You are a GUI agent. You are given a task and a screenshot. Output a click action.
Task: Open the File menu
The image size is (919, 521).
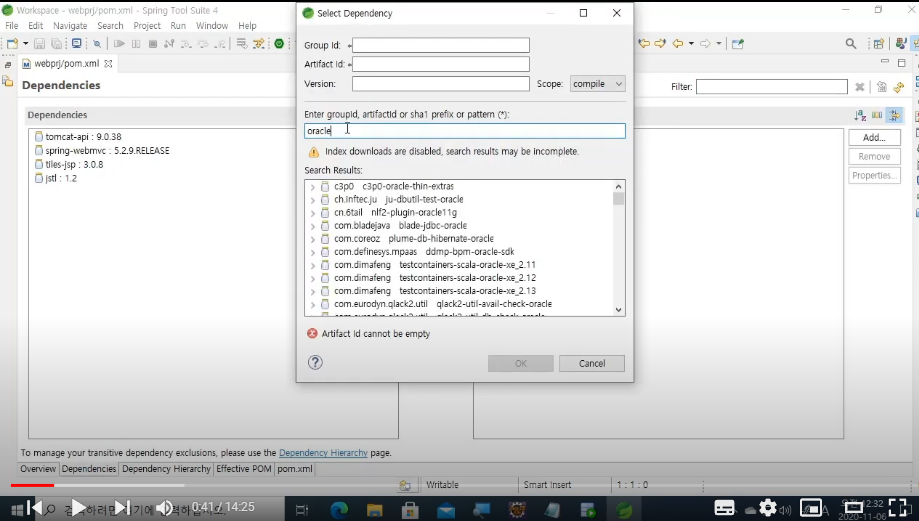click(x=12, y=26)
